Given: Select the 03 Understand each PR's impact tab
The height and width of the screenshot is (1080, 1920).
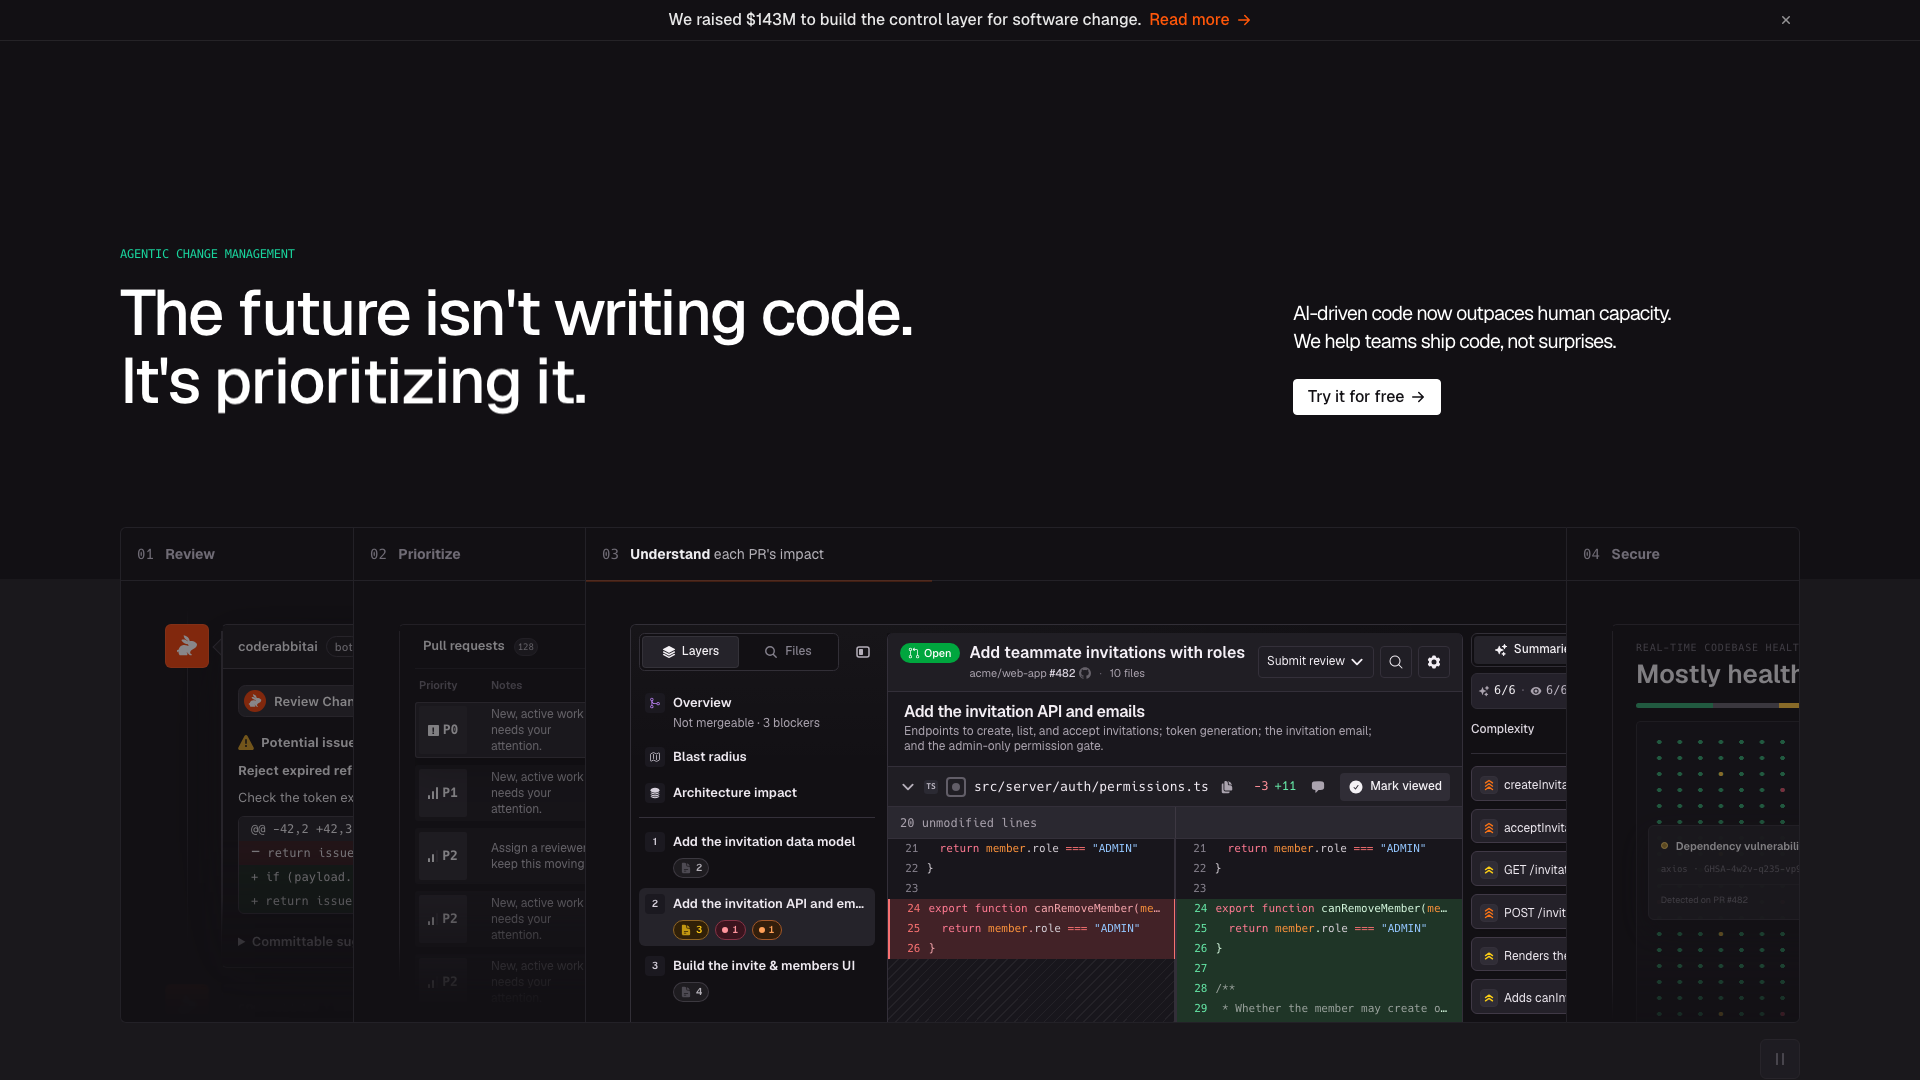Looking at the screenshot, I should (1076, 554).
